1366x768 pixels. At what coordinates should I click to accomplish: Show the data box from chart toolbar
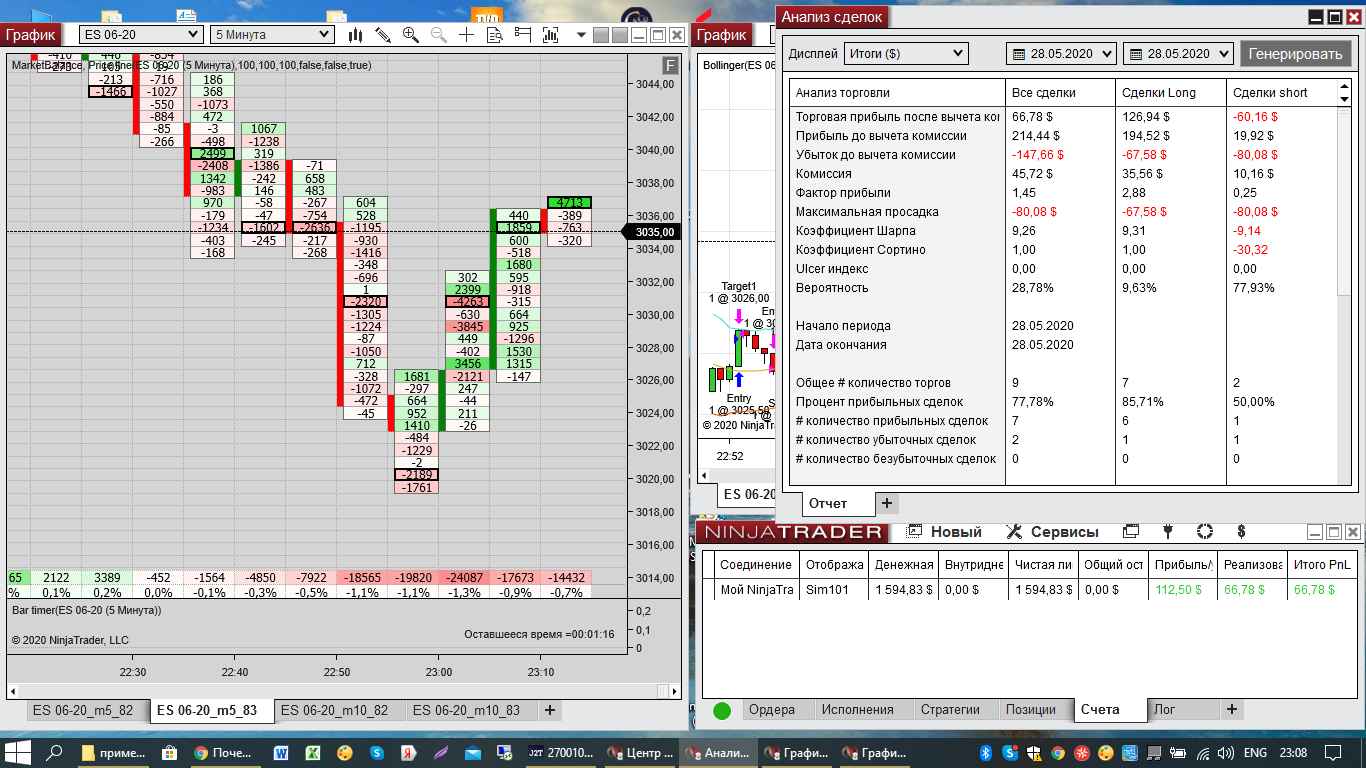click(494, 35)
